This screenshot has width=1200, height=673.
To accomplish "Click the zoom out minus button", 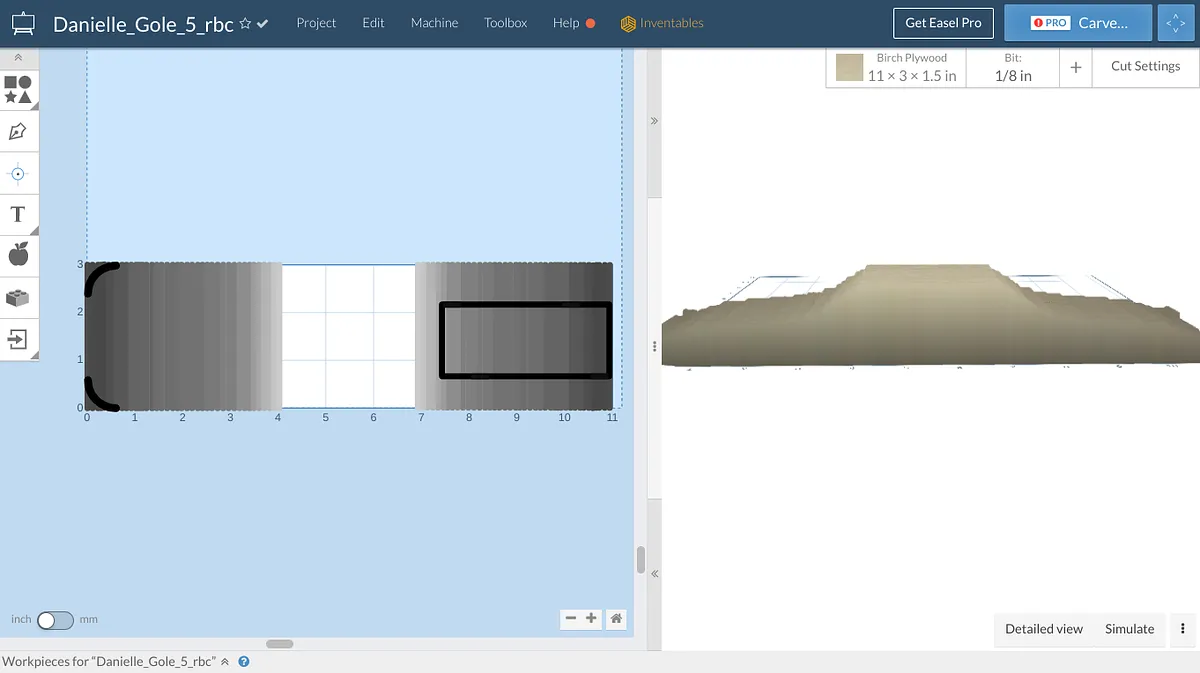I will click(571, 619).
